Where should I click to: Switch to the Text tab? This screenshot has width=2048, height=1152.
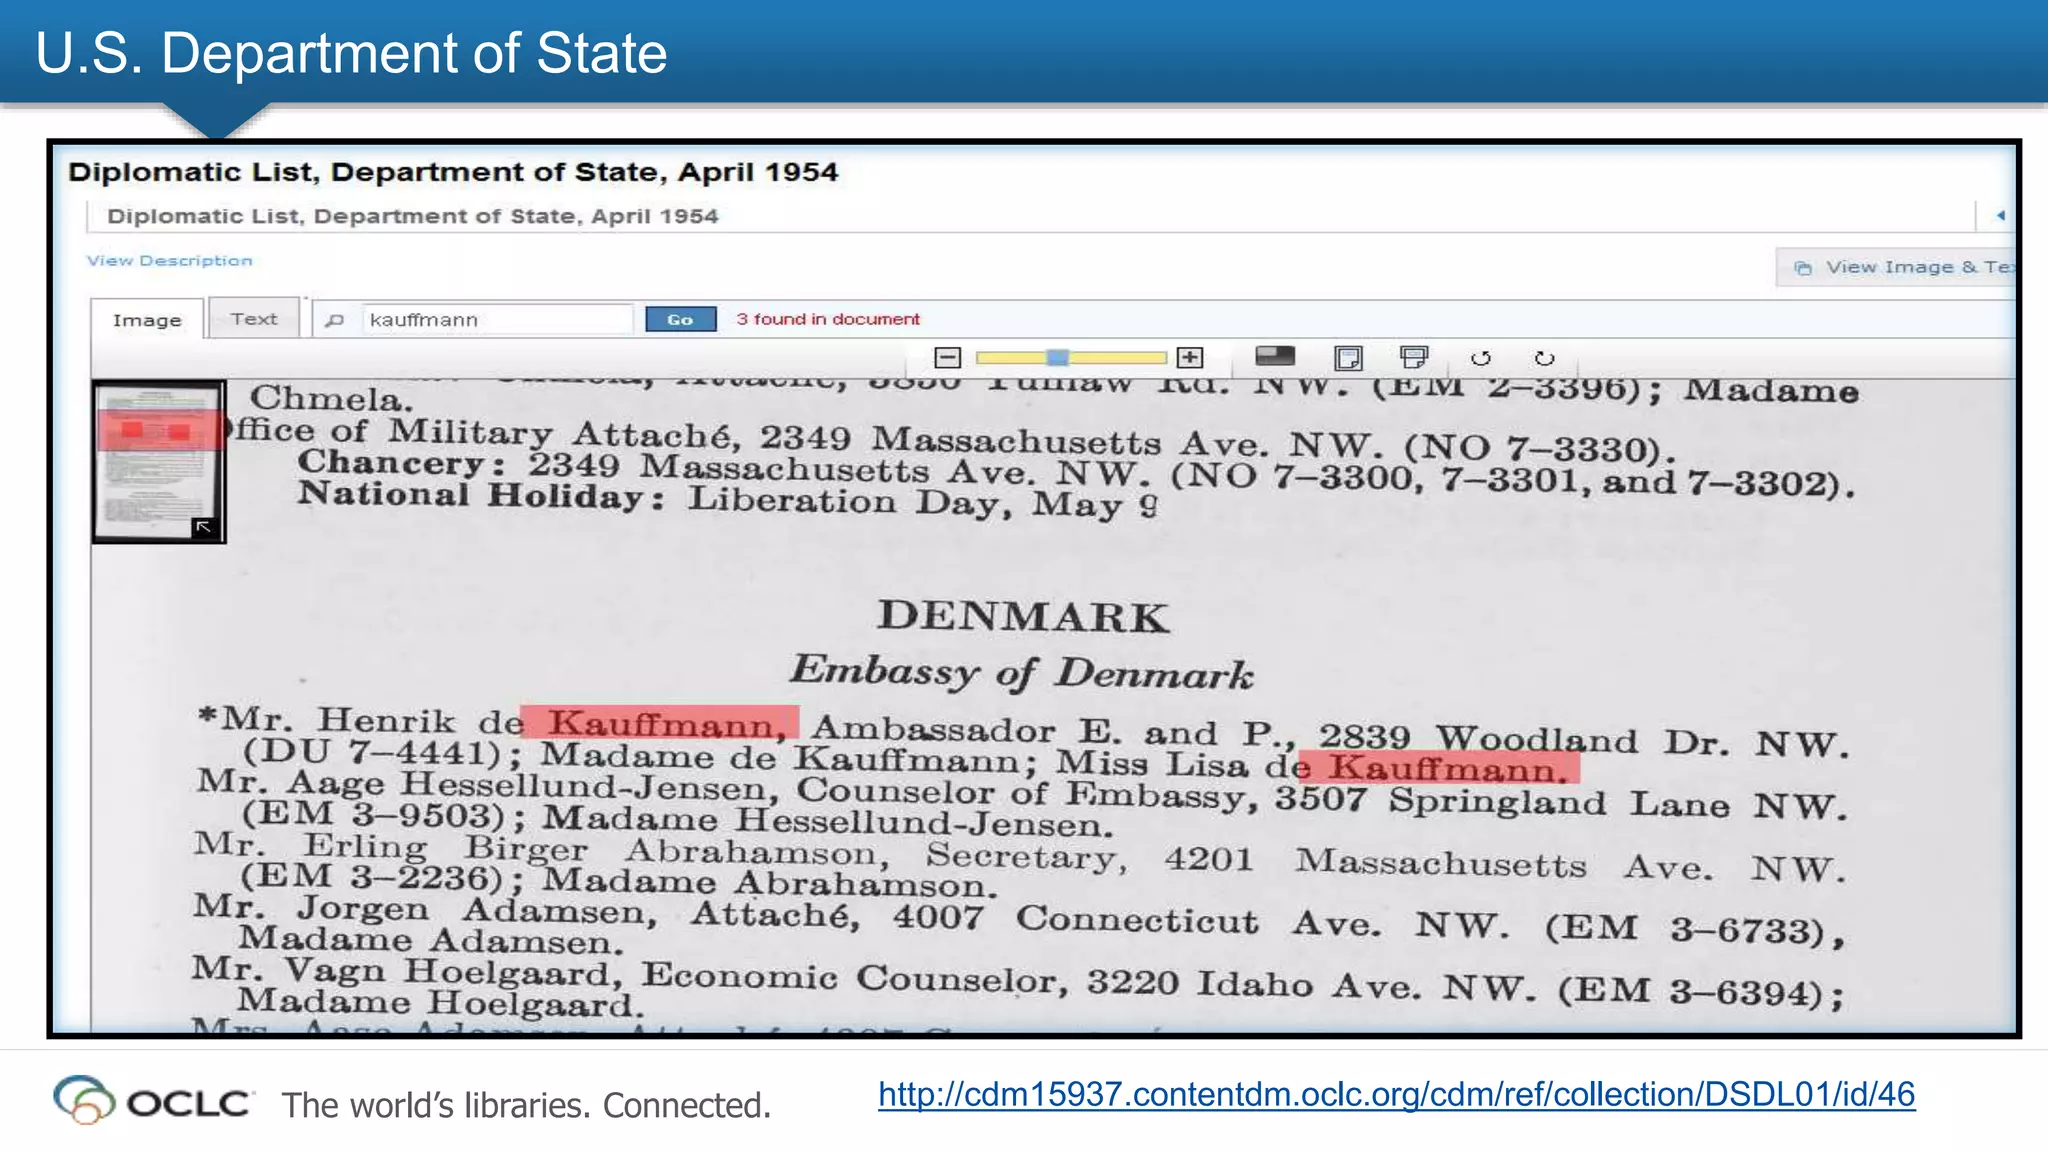click(254, 319)
